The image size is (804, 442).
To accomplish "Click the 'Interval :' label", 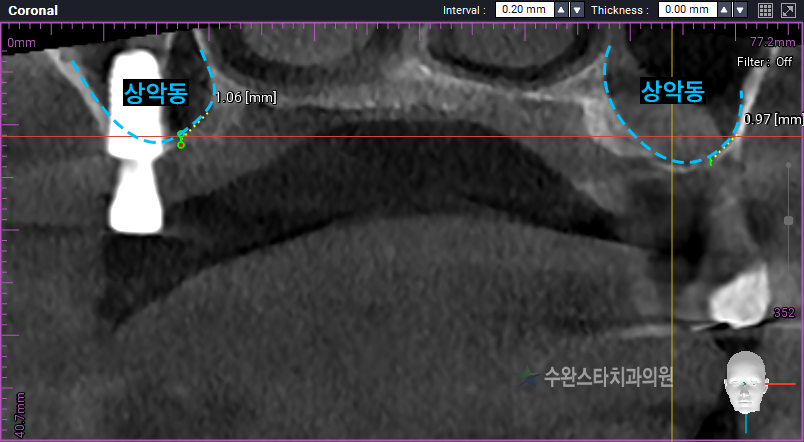I will 464,10.
